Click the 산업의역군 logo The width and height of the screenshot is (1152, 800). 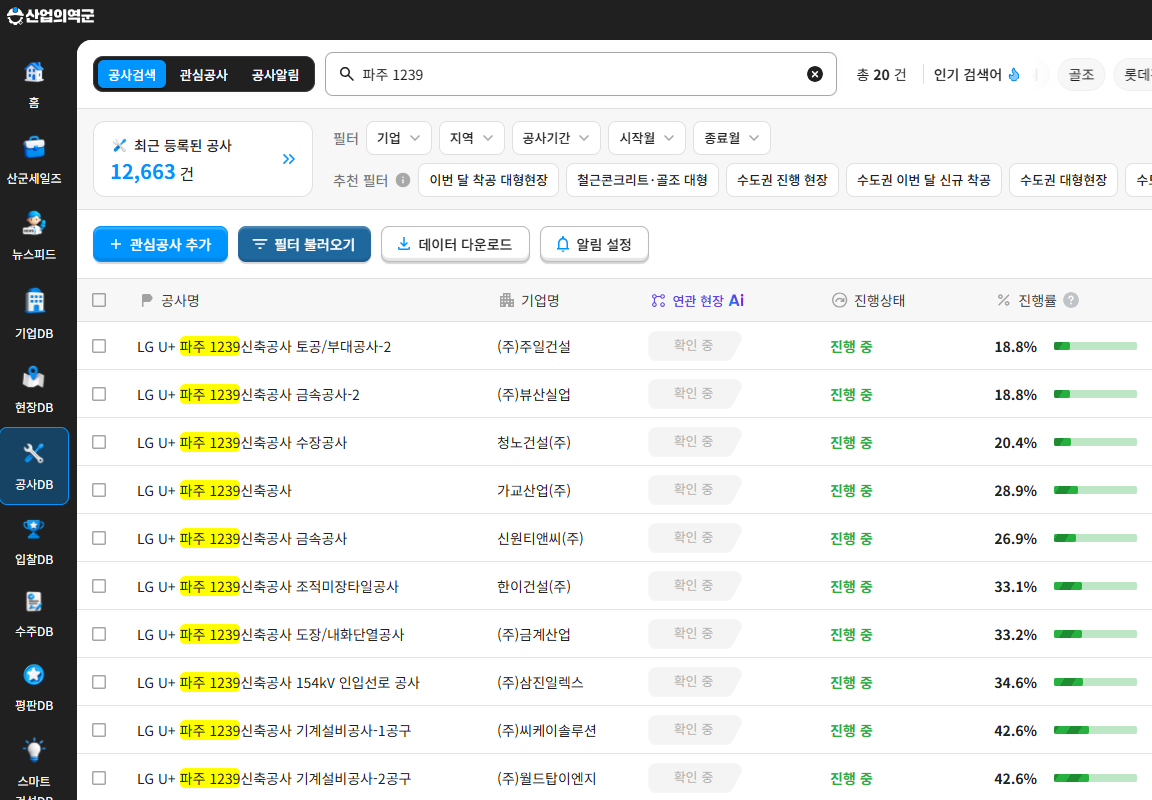tap(50, 15)
